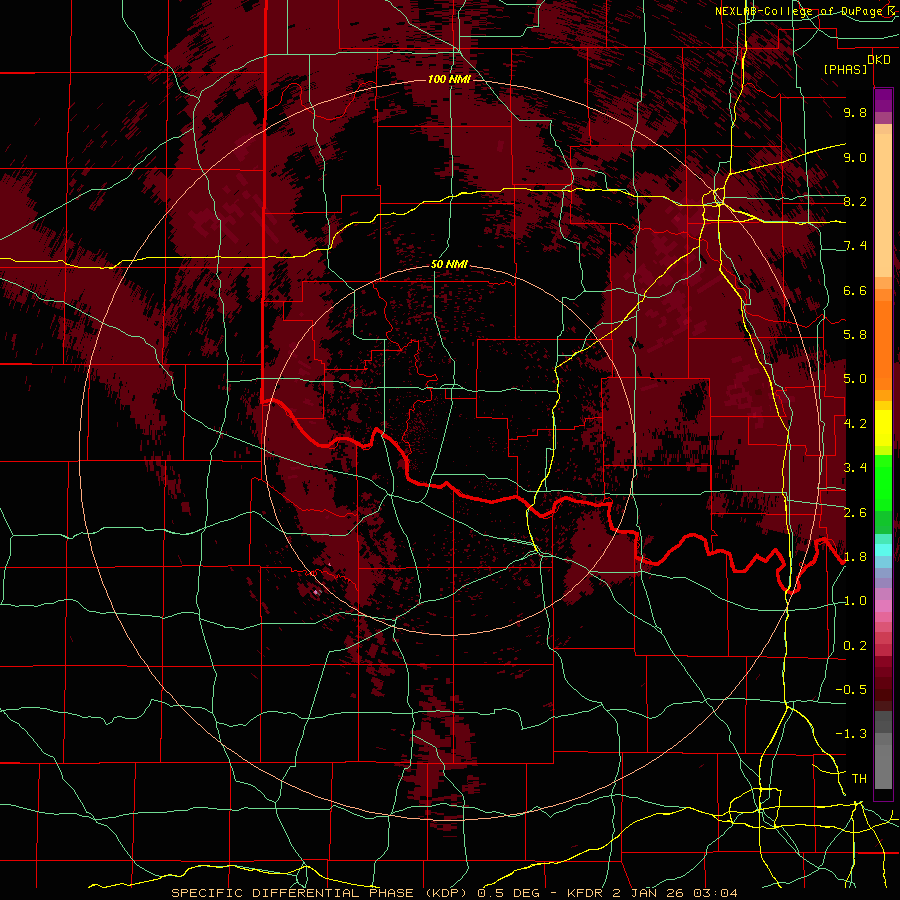Click the 1.0 value on the color scale
This screenshot has width=900, height=900.
tap(855, 601)
